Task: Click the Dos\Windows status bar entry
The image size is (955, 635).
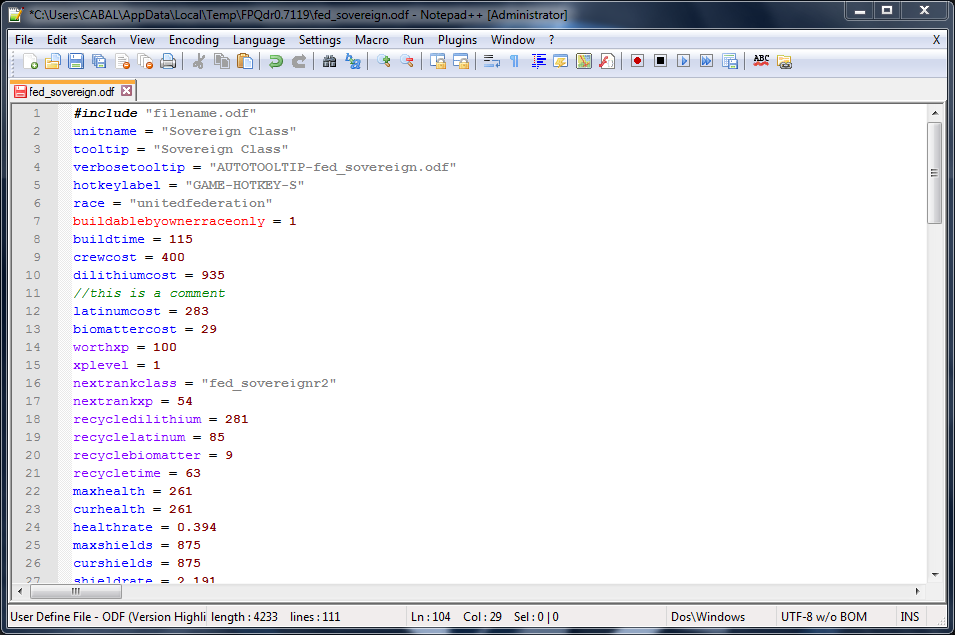Action: 708,617
